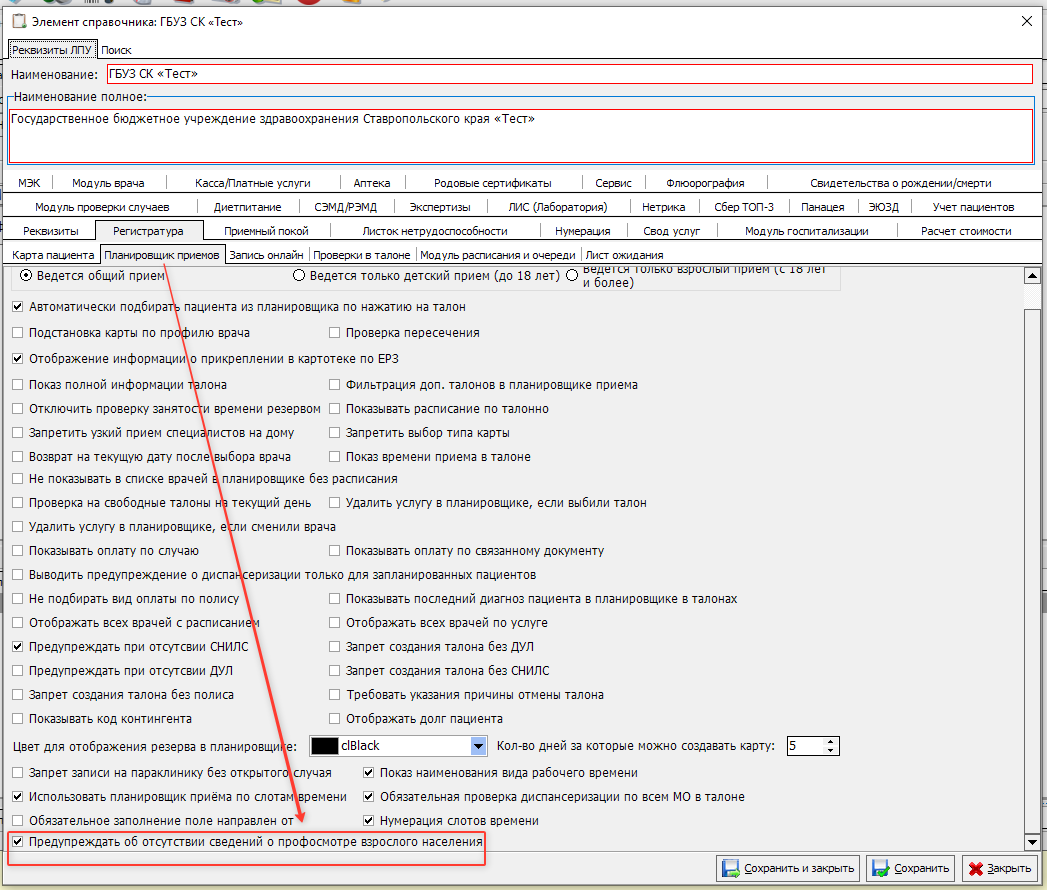Viewport: 1047px width, 890px height.
Task: Click the «Сохранить» button
Action: click(911, 868)
